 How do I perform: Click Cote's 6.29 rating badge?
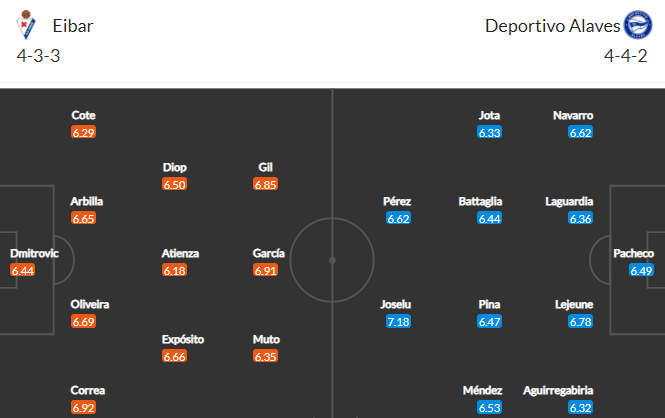pyautogui.click(x=84, y=132)
